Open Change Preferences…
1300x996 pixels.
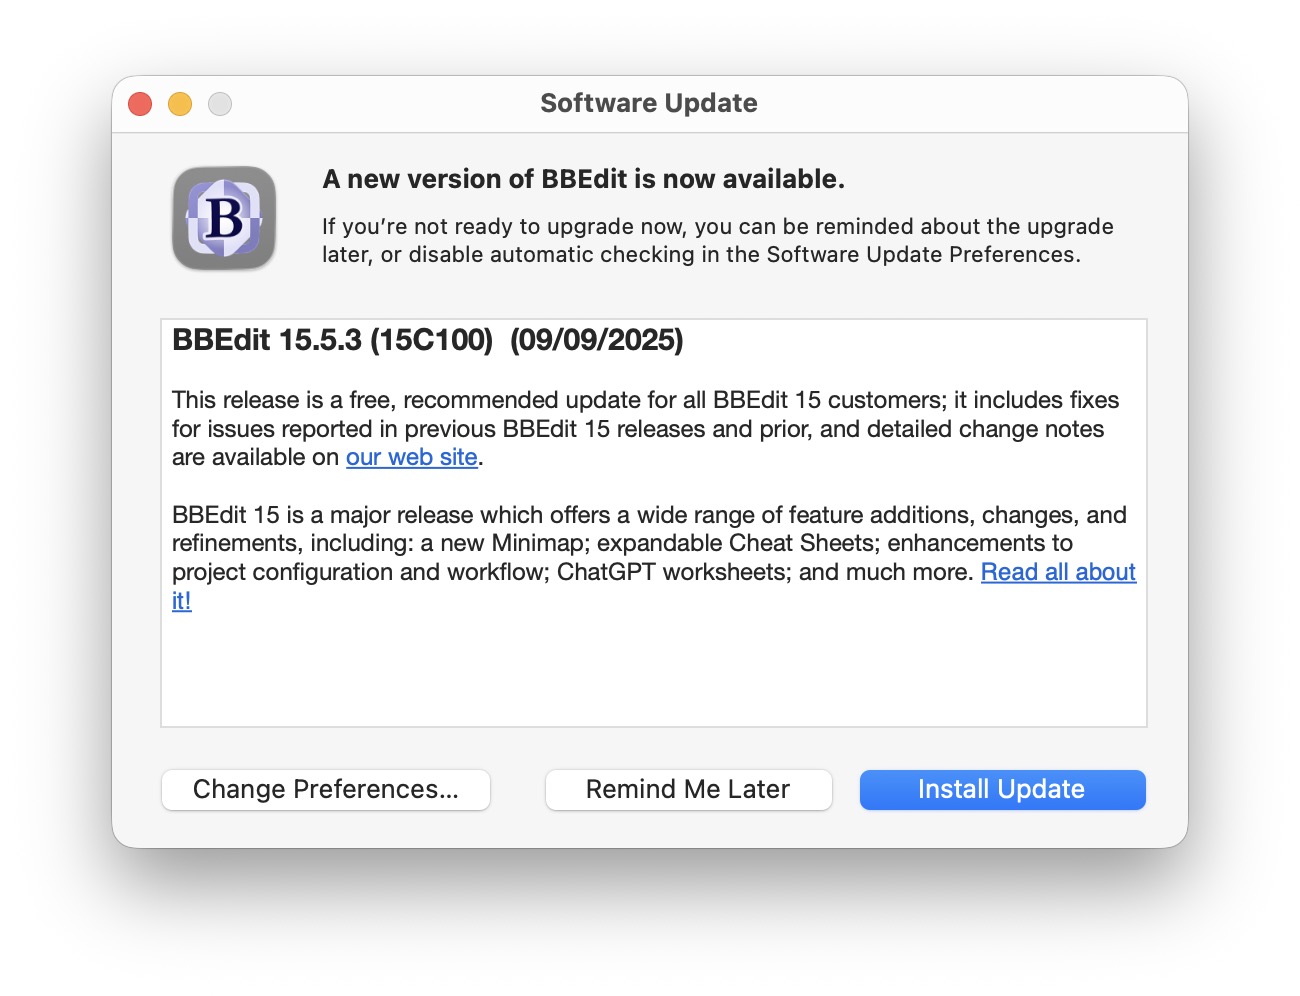325,789
